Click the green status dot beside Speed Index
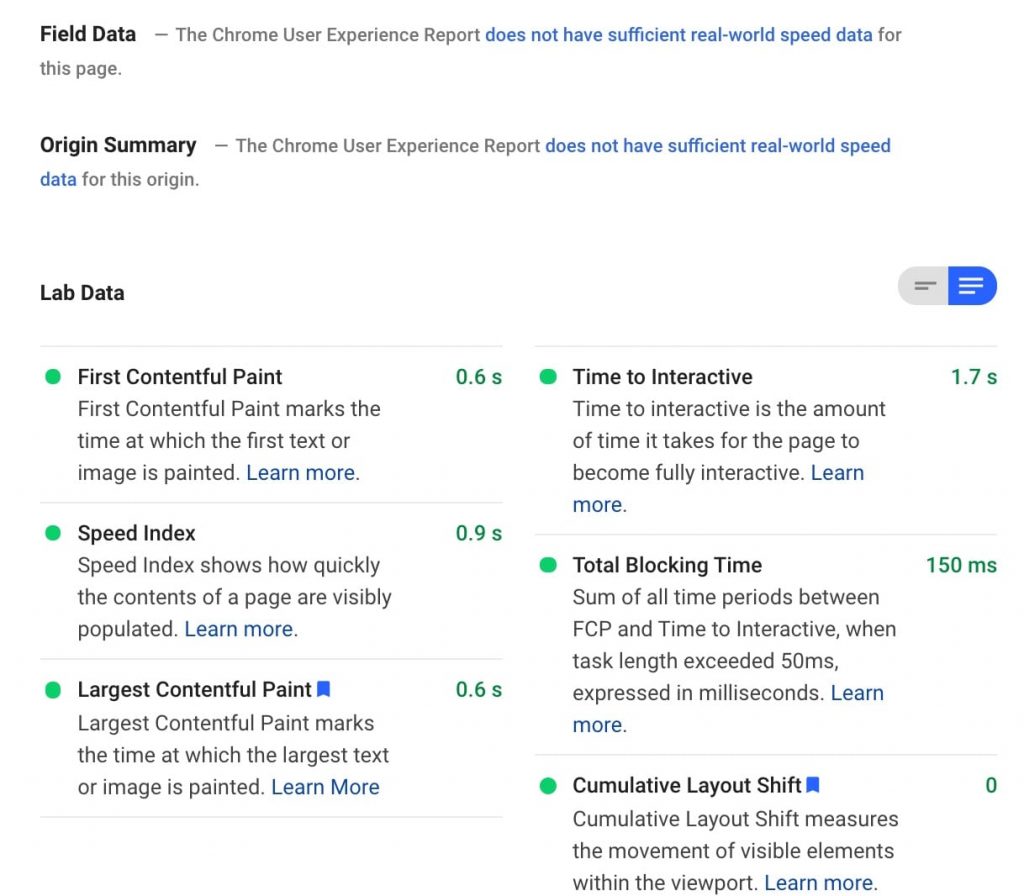This screenshot has width=1024, height=896. pos(51,533)
